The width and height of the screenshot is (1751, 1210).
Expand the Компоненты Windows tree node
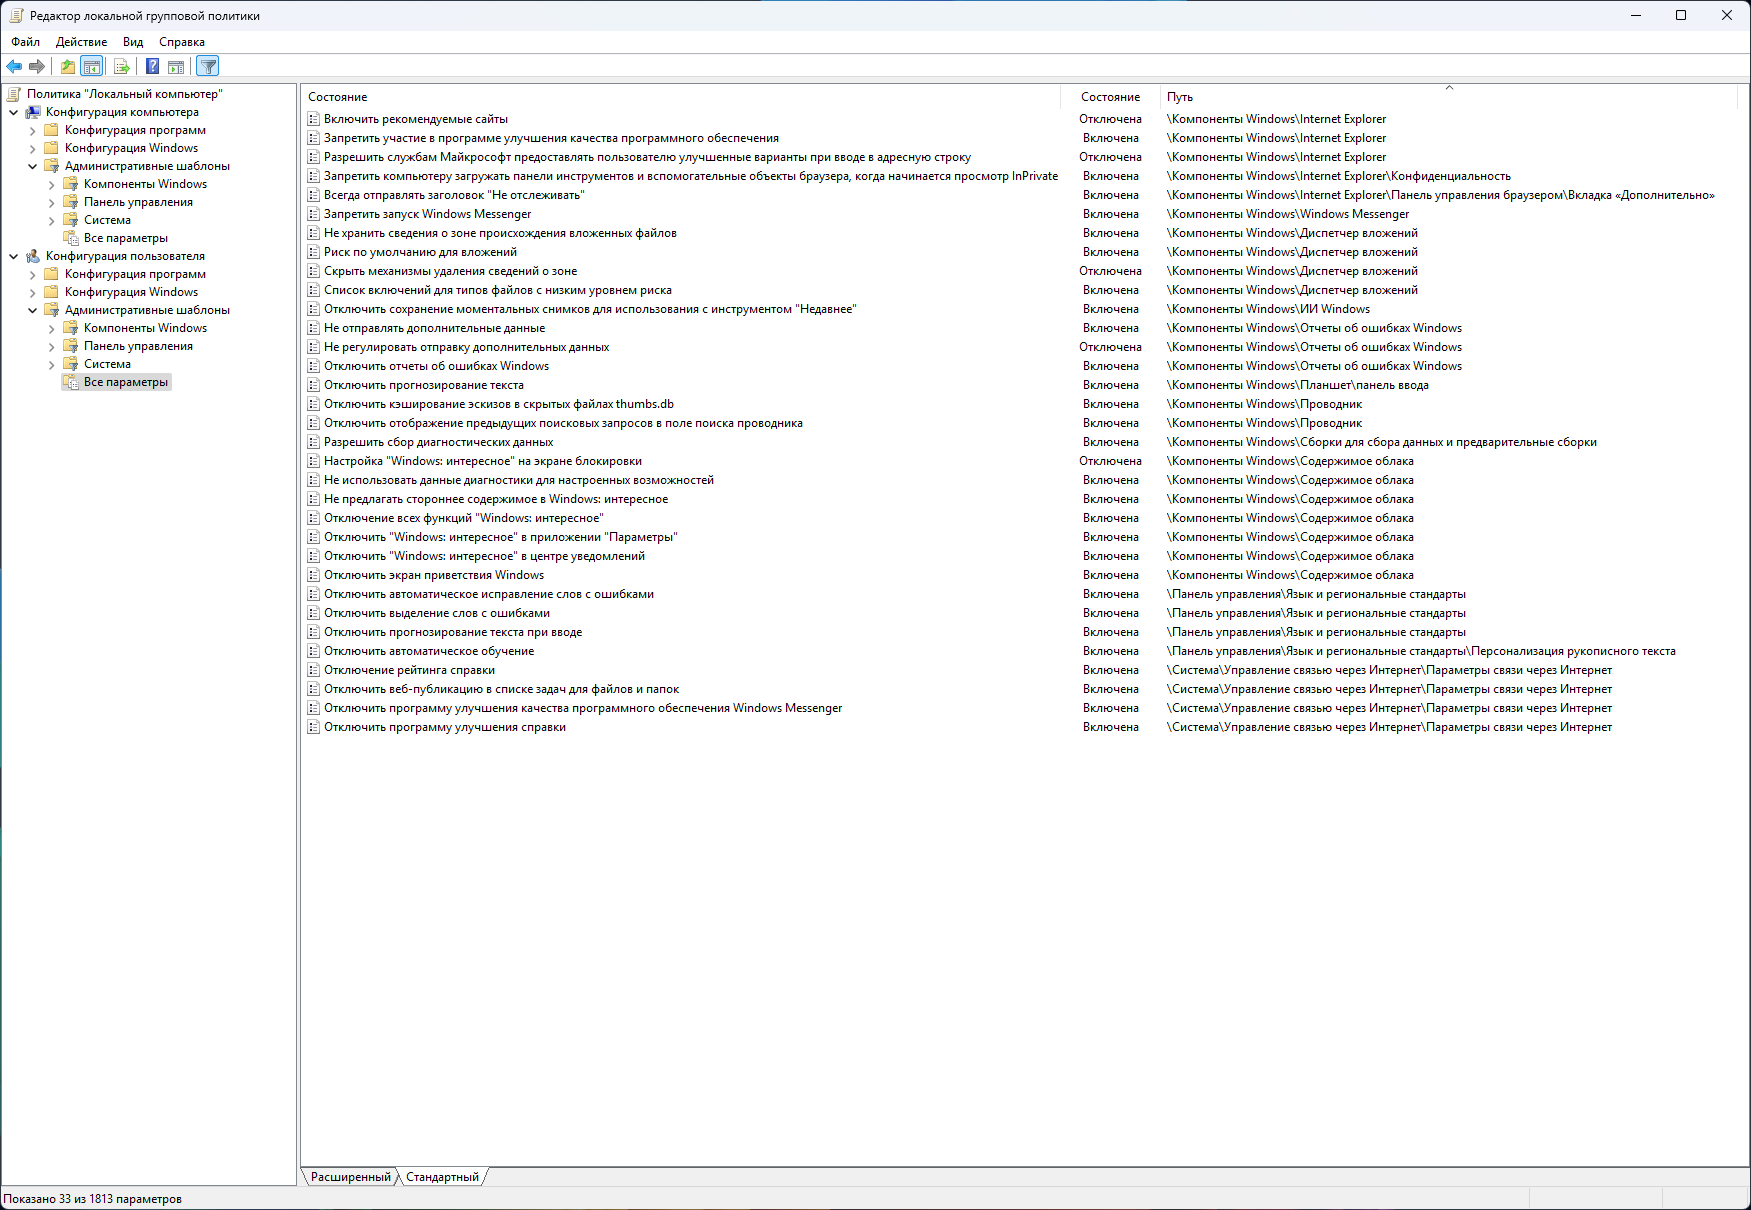pyautogui.click(x=51, y=183)
